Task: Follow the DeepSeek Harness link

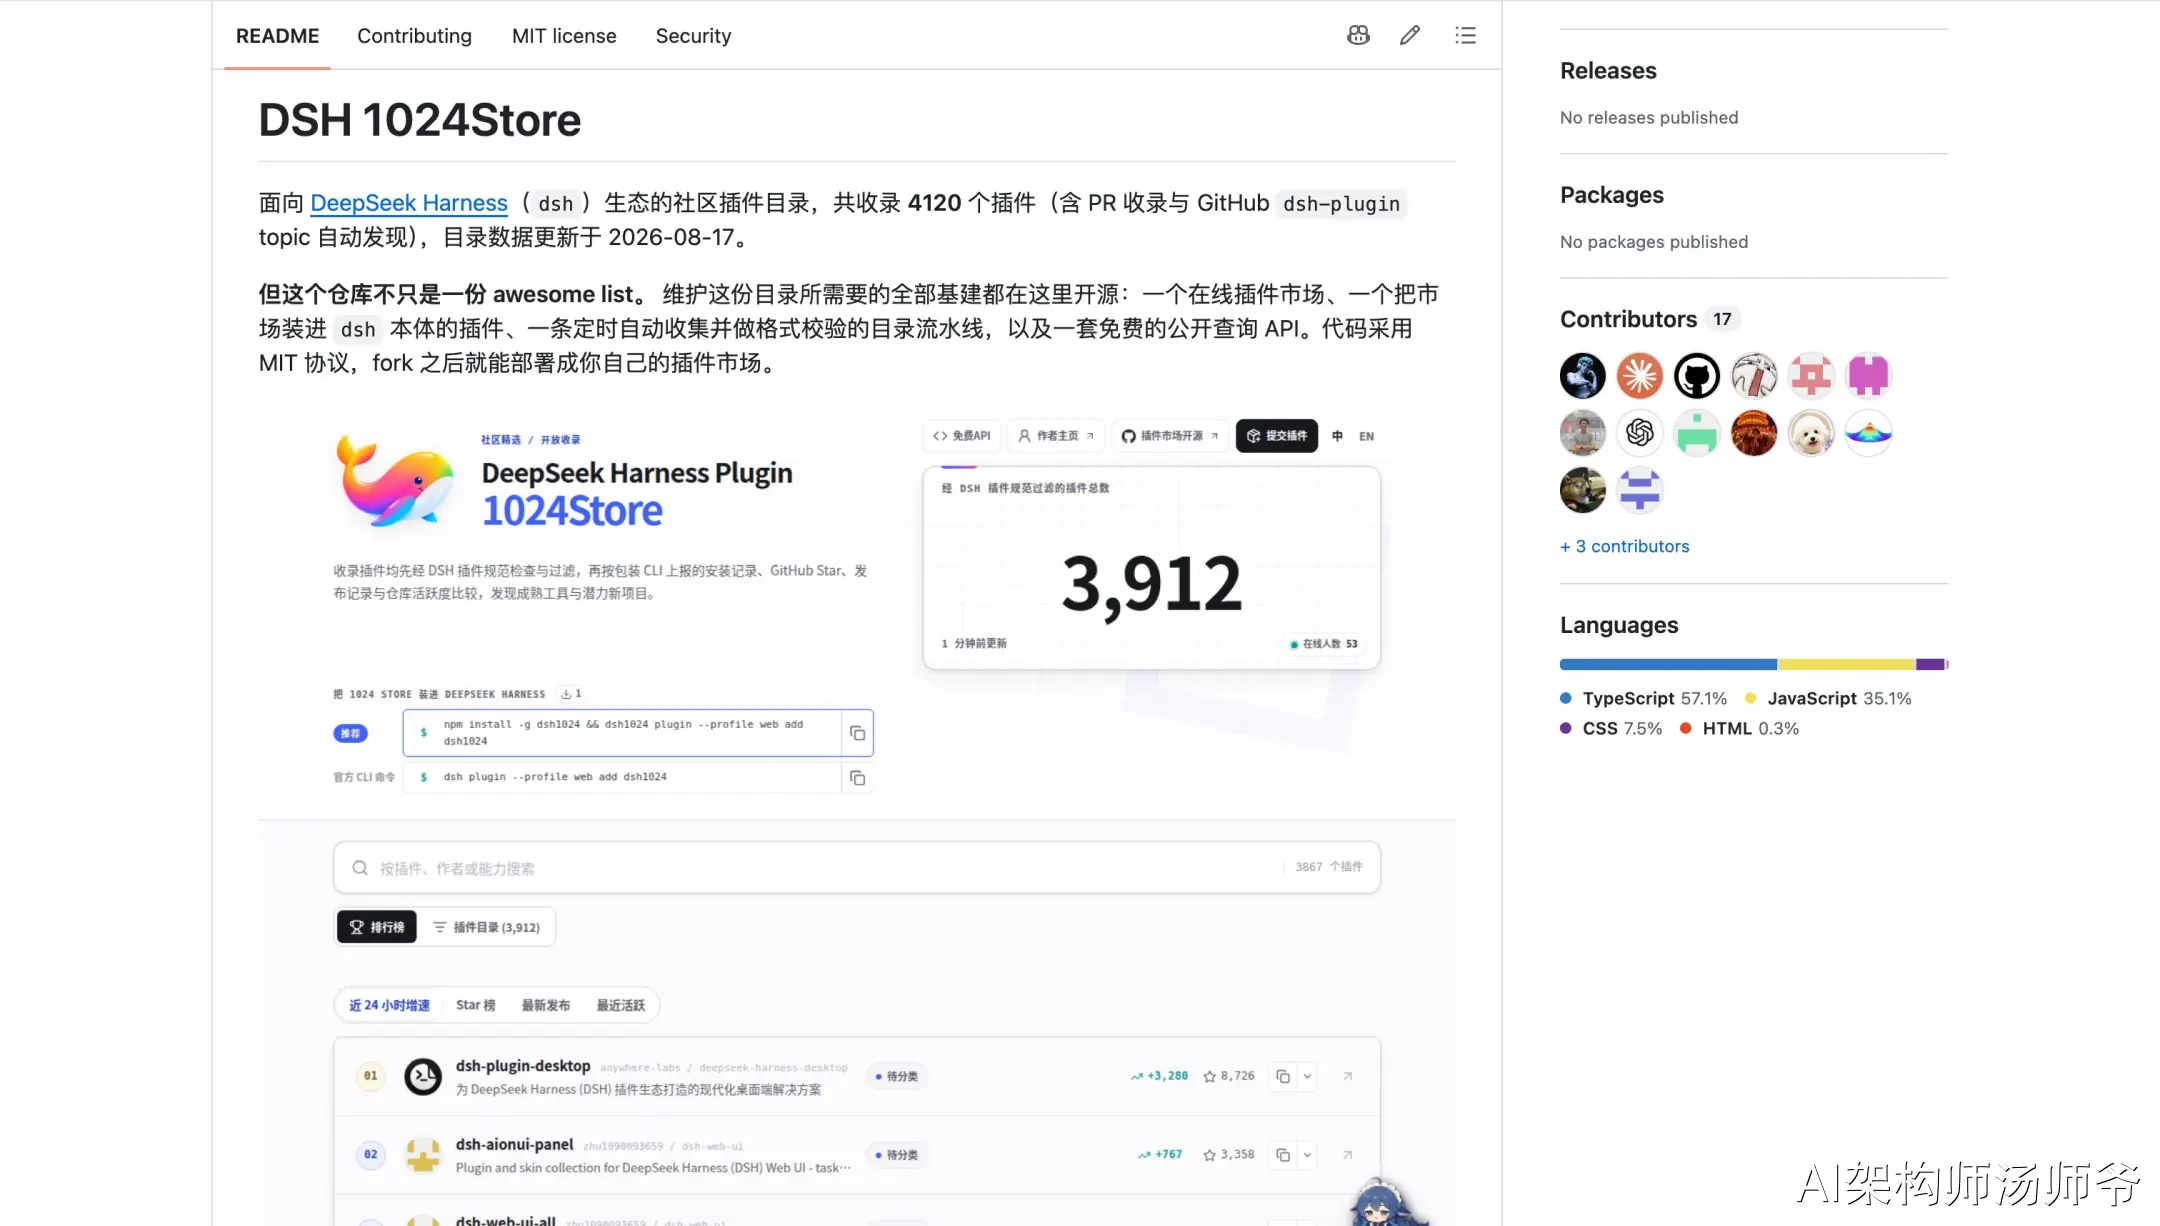Action: click(409, 203)
